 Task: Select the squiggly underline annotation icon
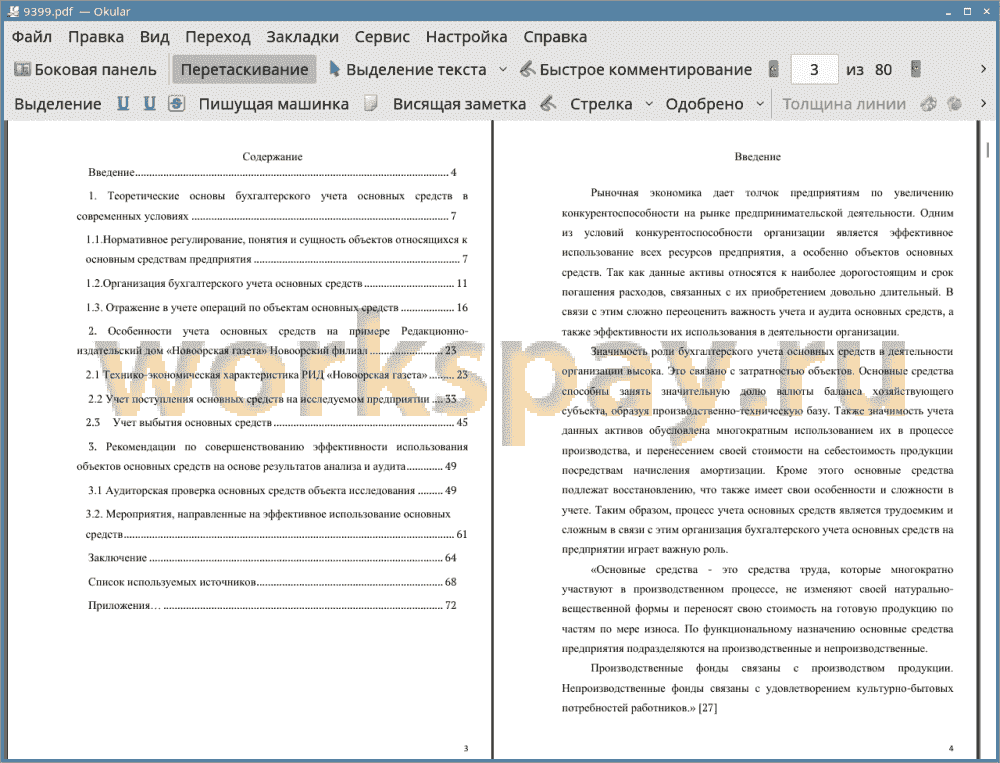point(149,103)
